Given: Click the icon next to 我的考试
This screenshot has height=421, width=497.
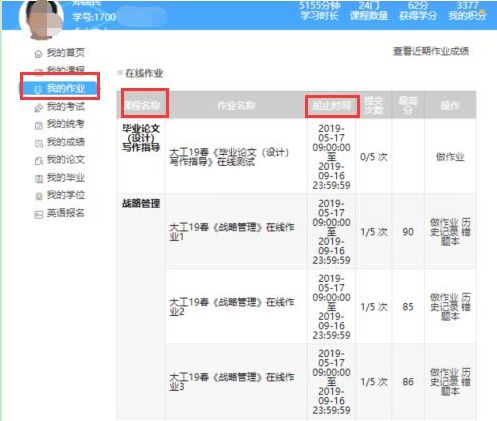Looking at the screenshot, I should pyautogui.click(x=39, y=108).
